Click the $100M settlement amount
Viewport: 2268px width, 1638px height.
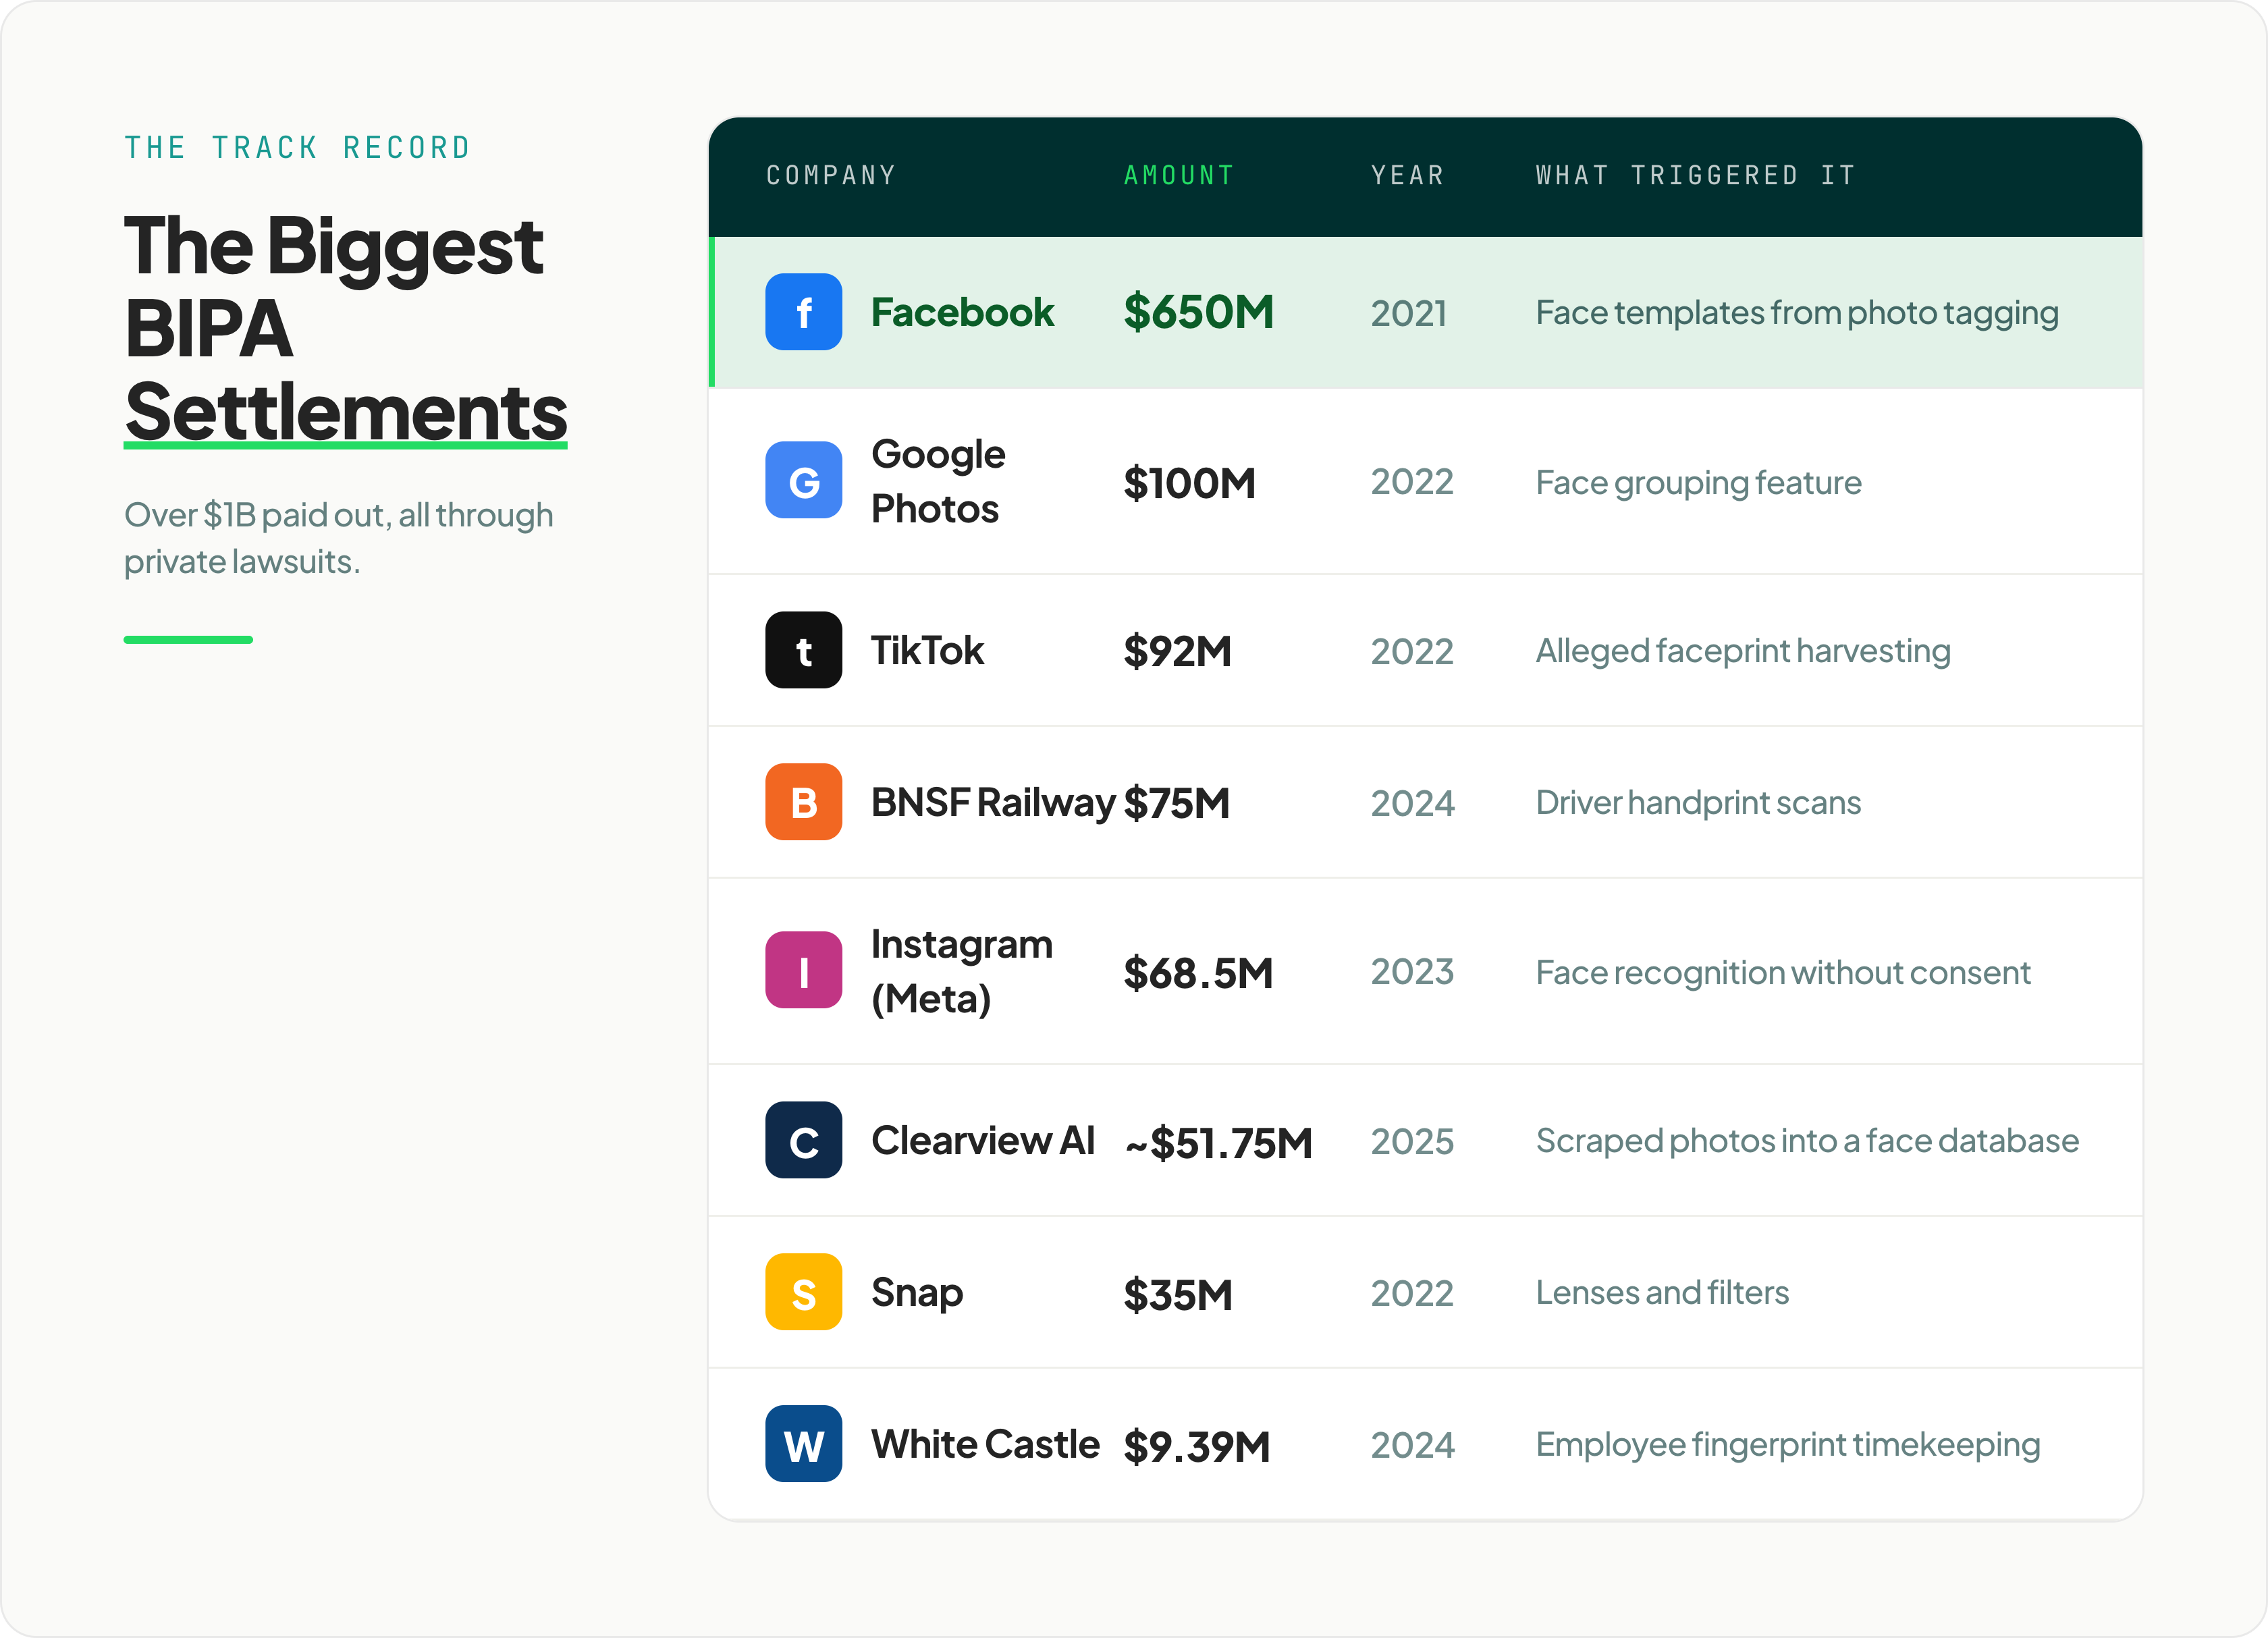tap(1189, 483)
